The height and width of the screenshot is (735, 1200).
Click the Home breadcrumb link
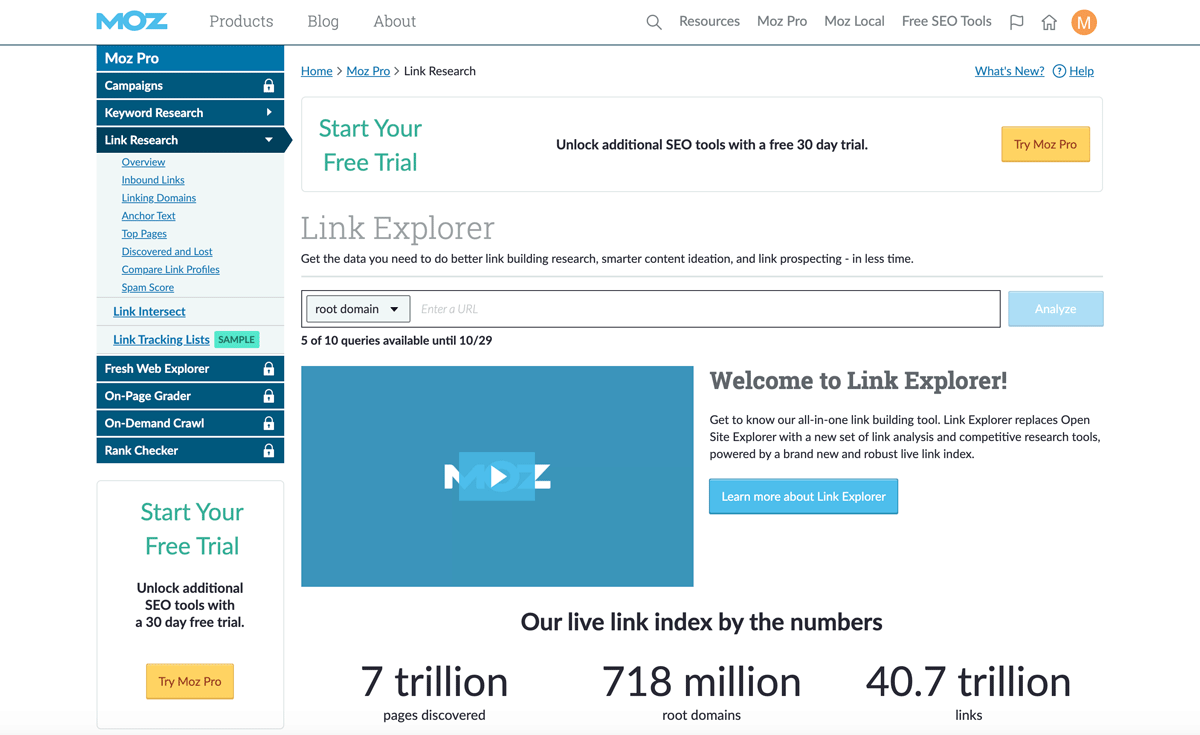316,71
